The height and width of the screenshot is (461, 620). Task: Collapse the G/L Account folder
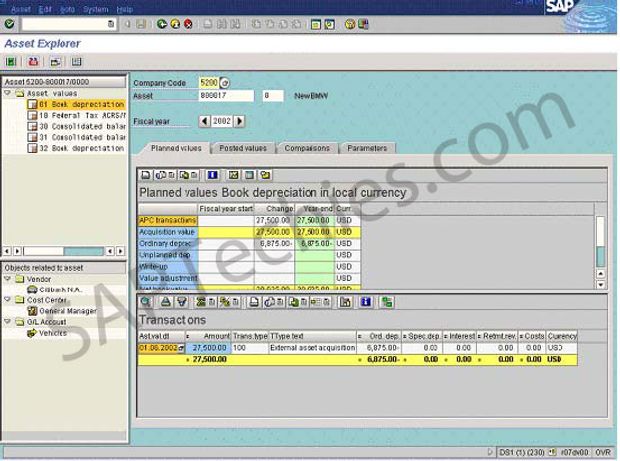tap(7, 321)
